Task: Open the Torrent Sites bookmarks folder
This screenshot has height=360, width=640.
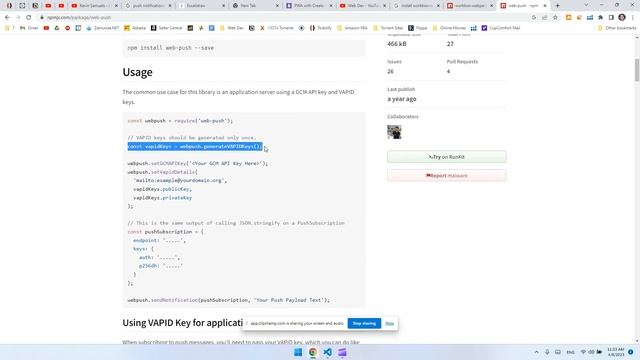Action: 388,28
